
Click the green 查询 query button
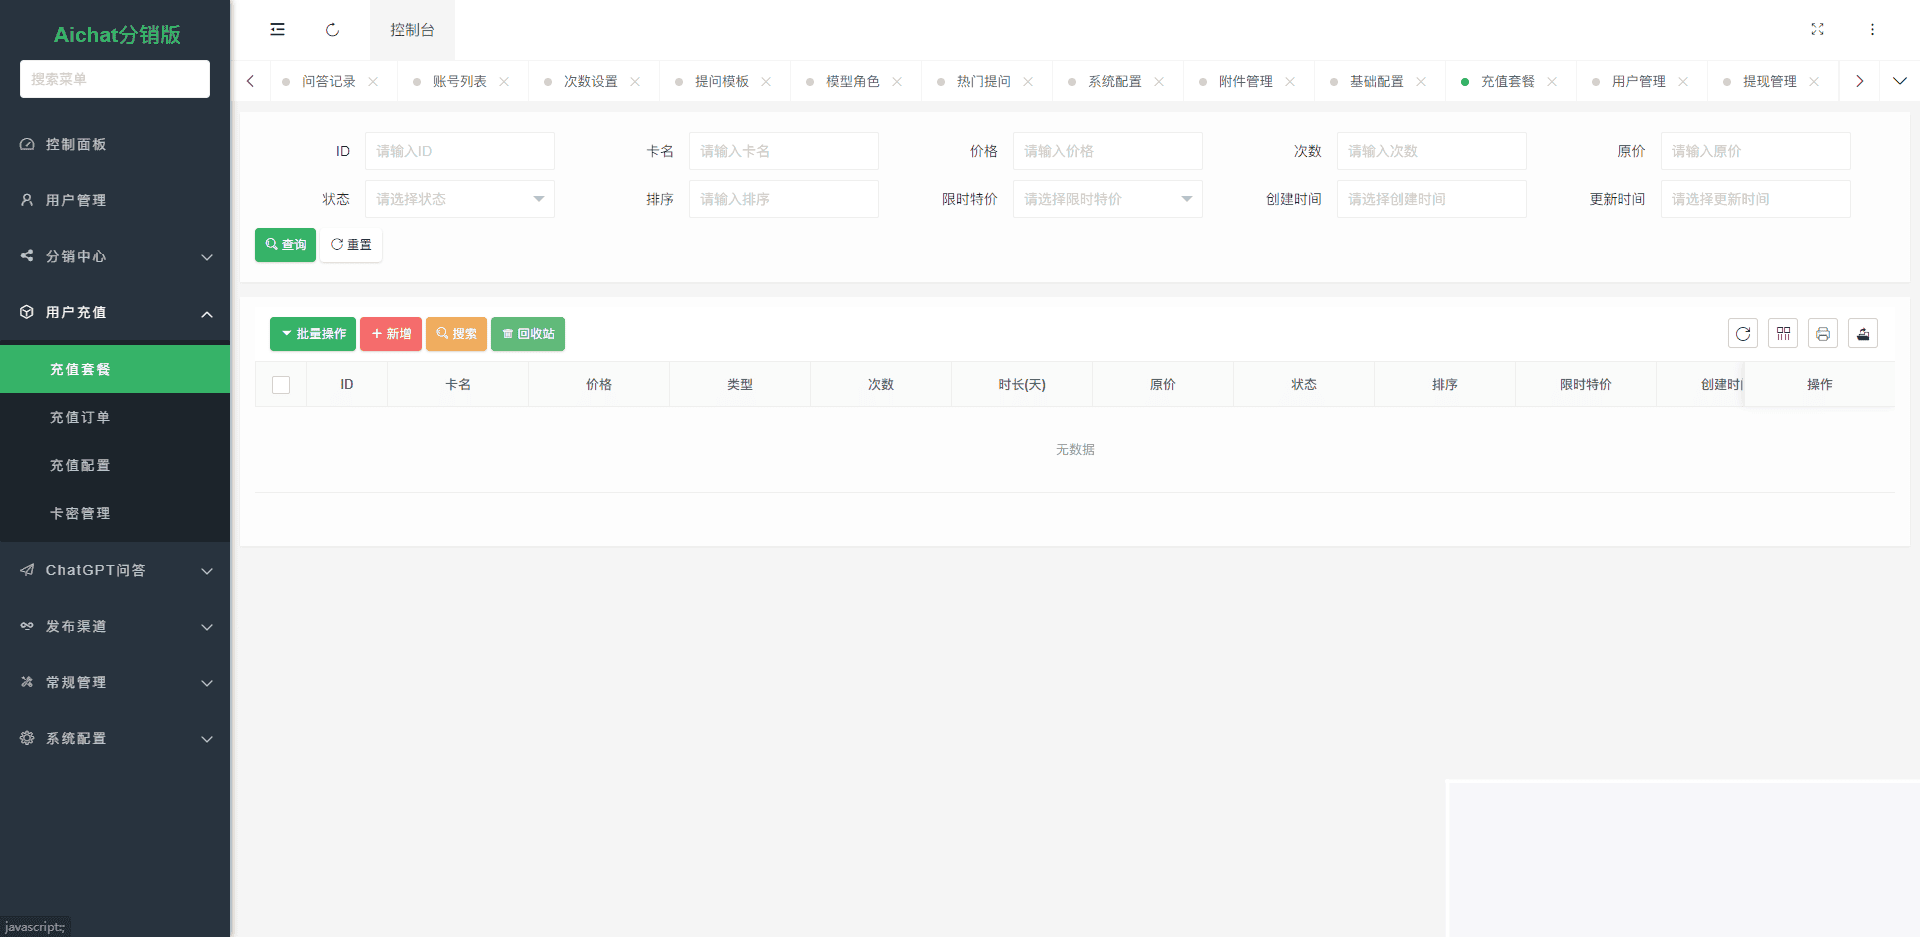(285, 244)
